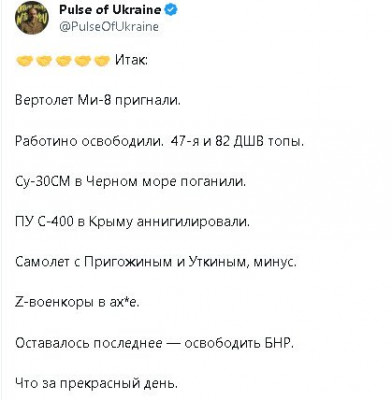
Task: Open the @PulseOfUkraine handle link
Action: coord(109,27)
